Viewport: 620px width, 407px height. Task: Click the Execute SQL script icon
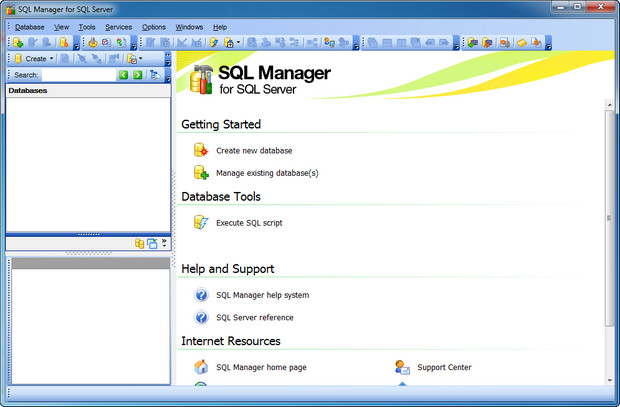pos(201,222)
